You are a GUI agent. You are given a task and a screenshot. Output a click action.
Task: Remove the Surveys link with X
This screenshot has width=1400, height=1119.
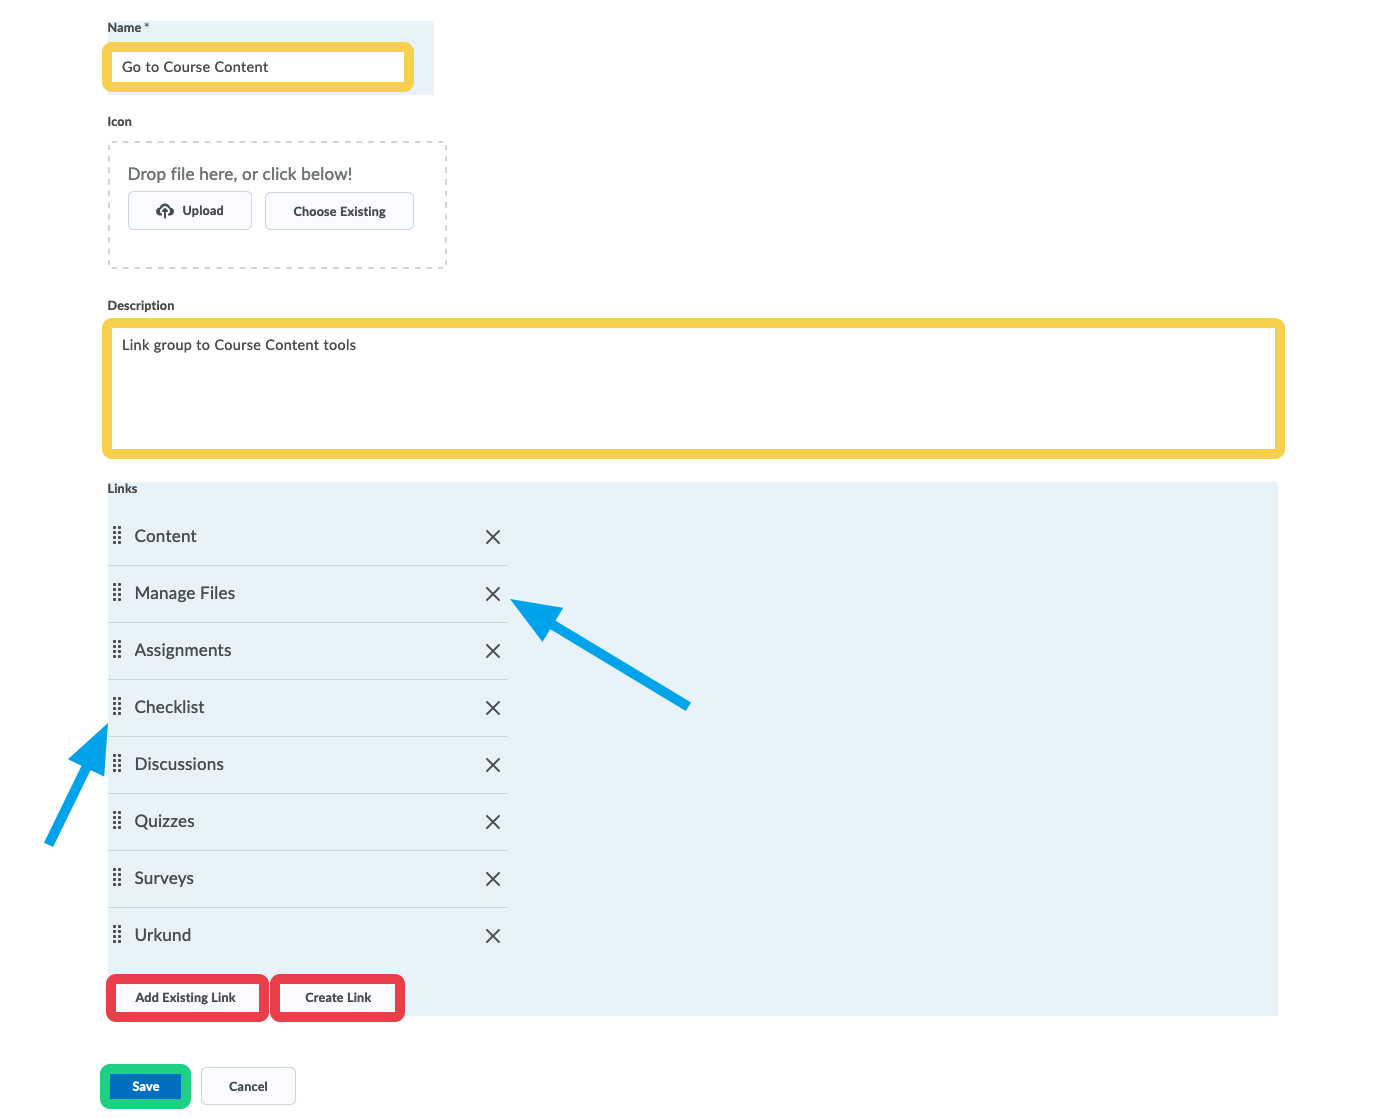tap(493, 879)
